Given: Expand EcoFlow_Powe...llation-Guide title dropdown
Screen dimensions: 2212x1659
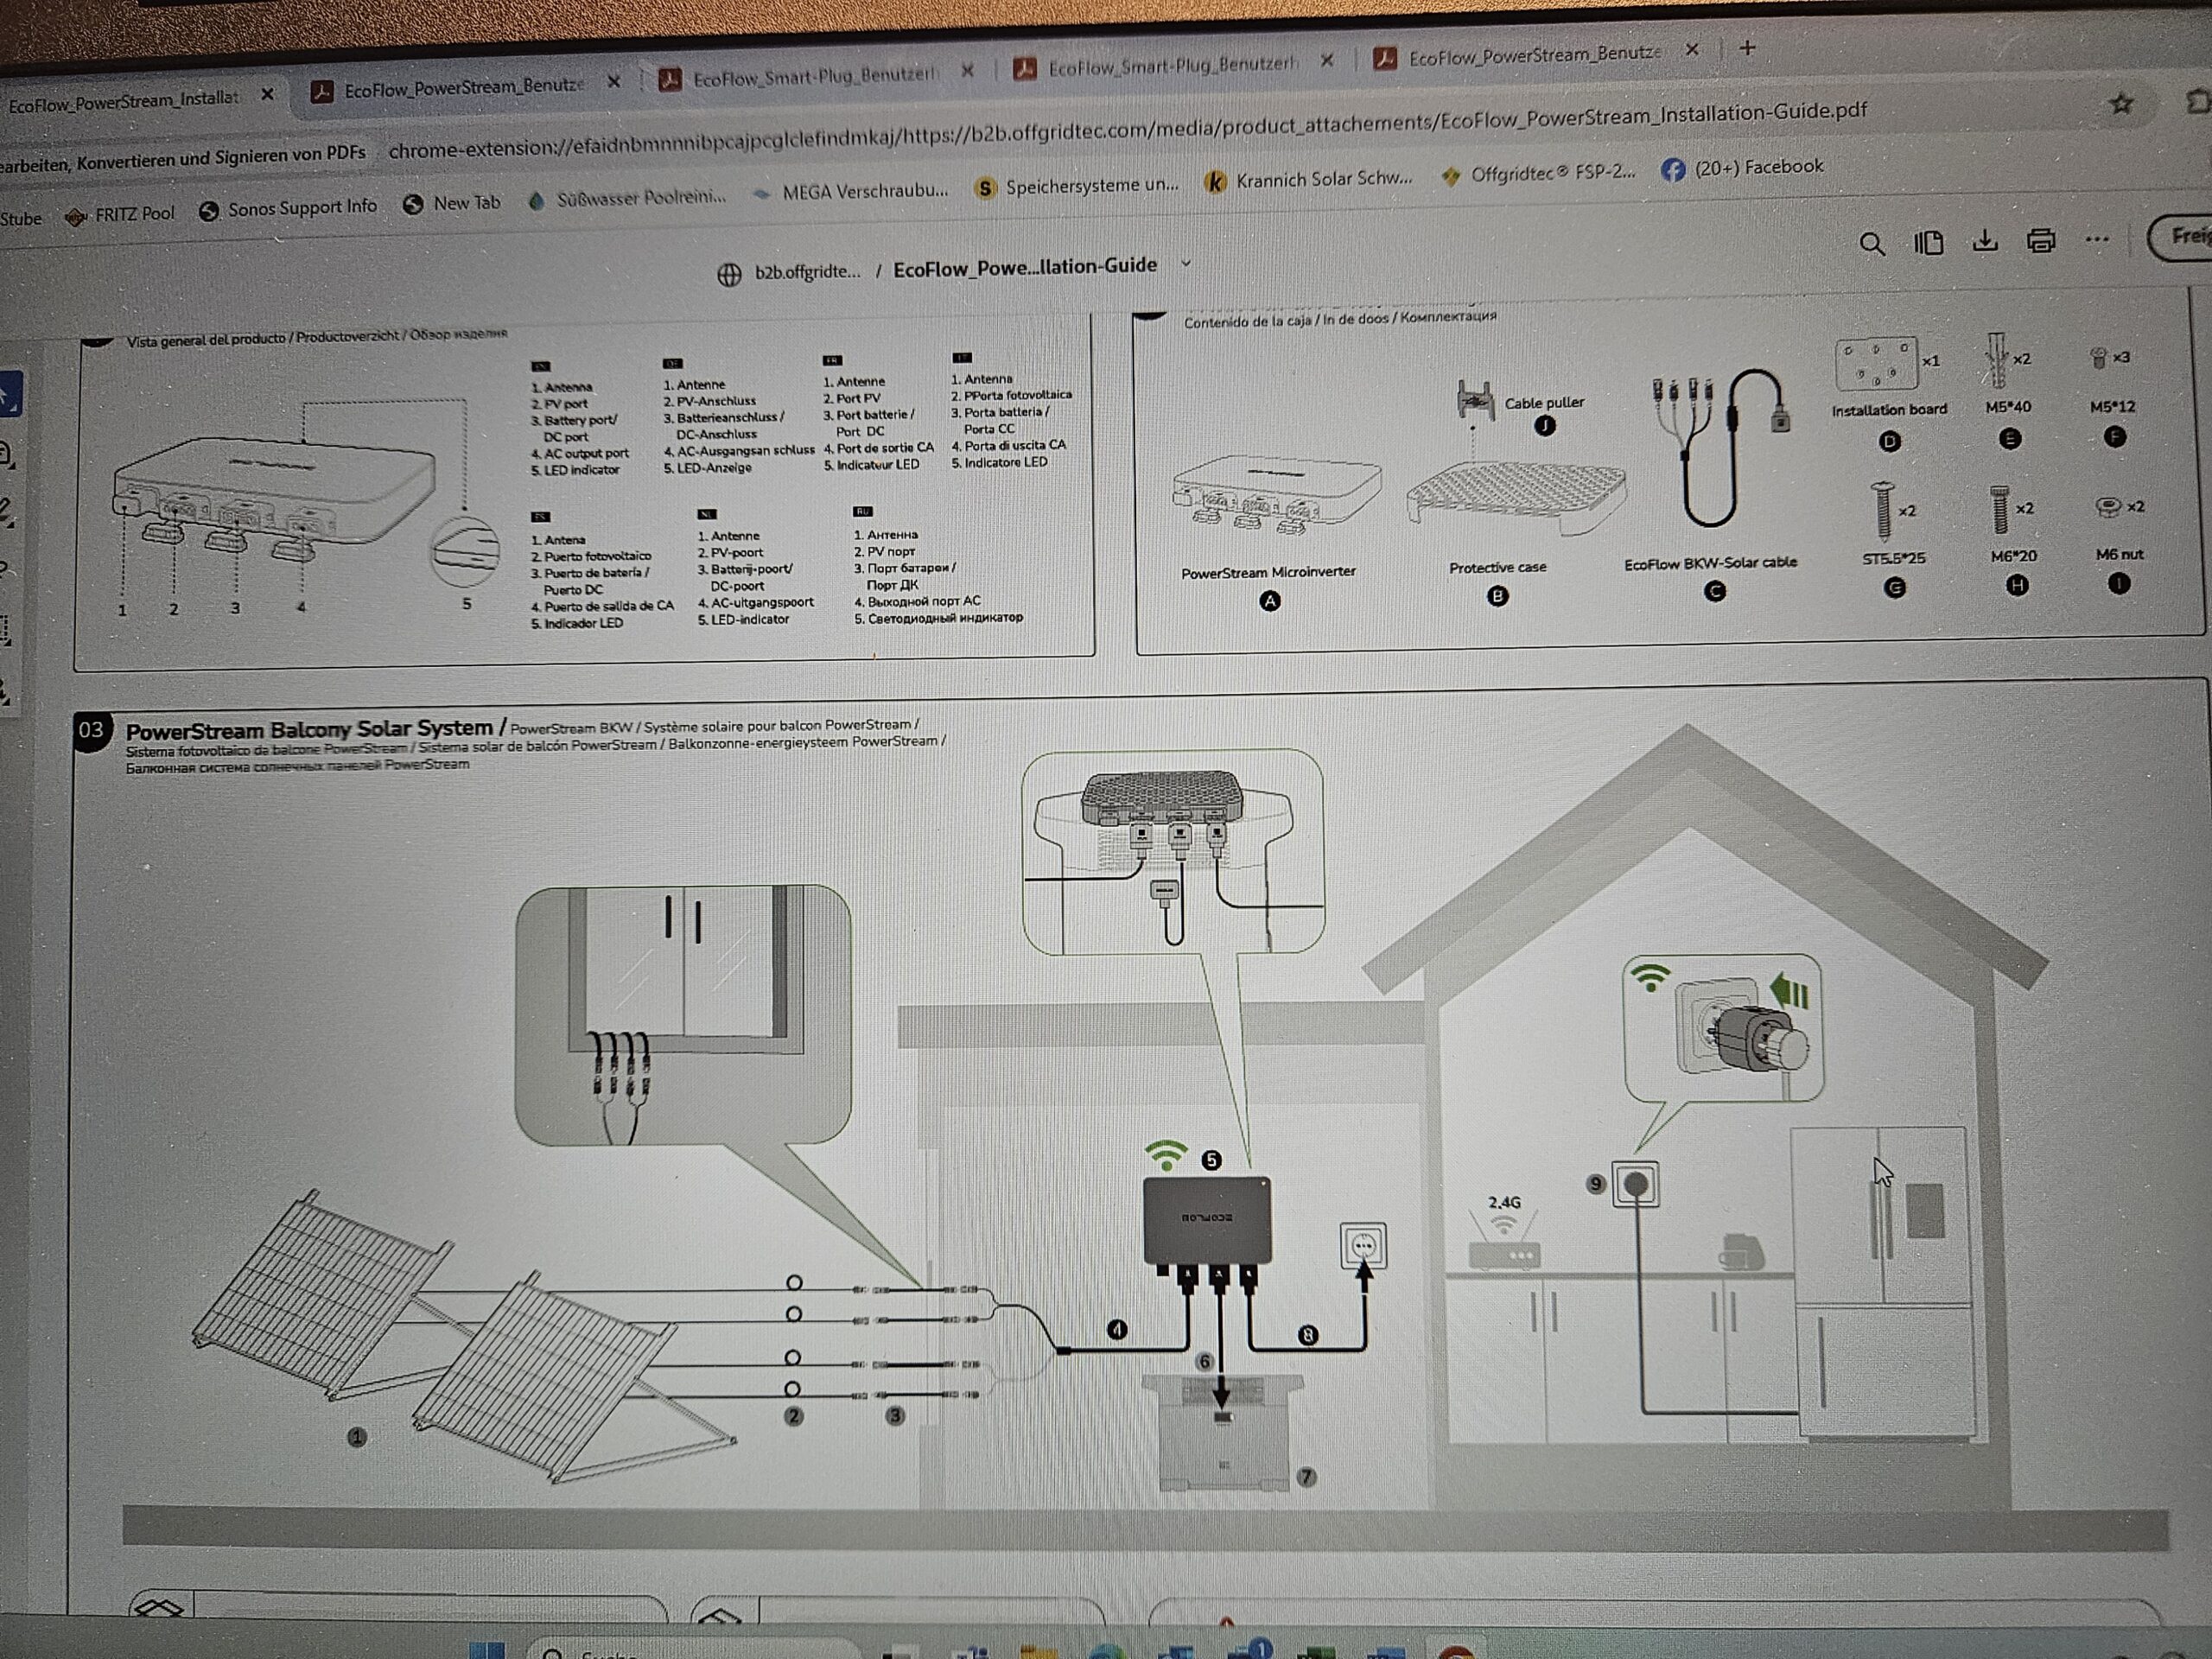Looking at the screenshot, I should [1186, 264].
